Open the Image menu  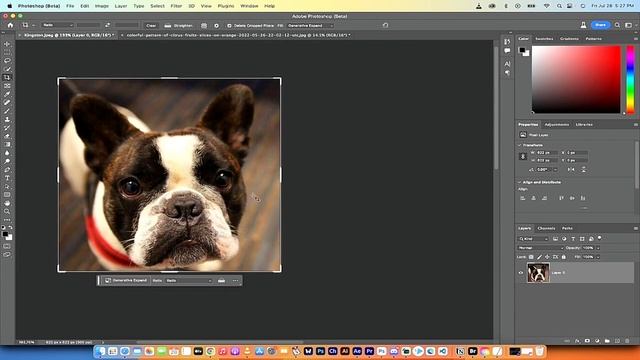click(102, 6)
